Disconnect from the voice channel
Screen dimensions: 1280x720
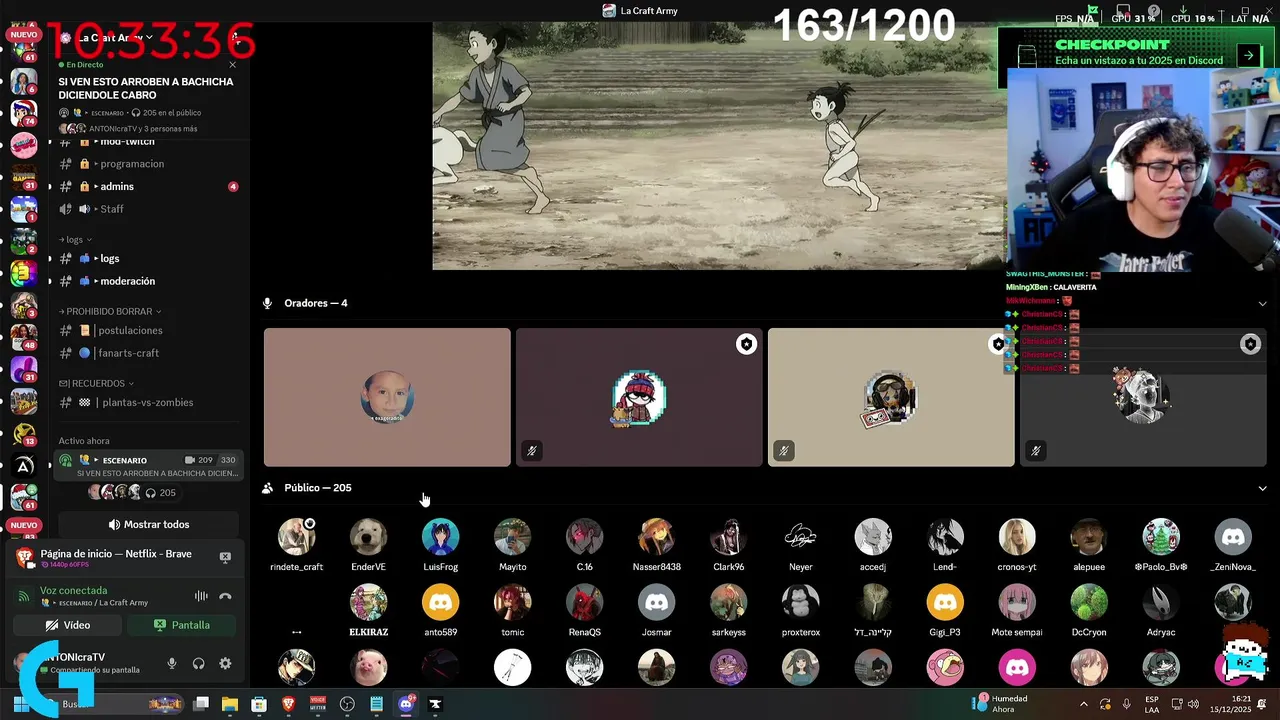click(x=225, y=596)
